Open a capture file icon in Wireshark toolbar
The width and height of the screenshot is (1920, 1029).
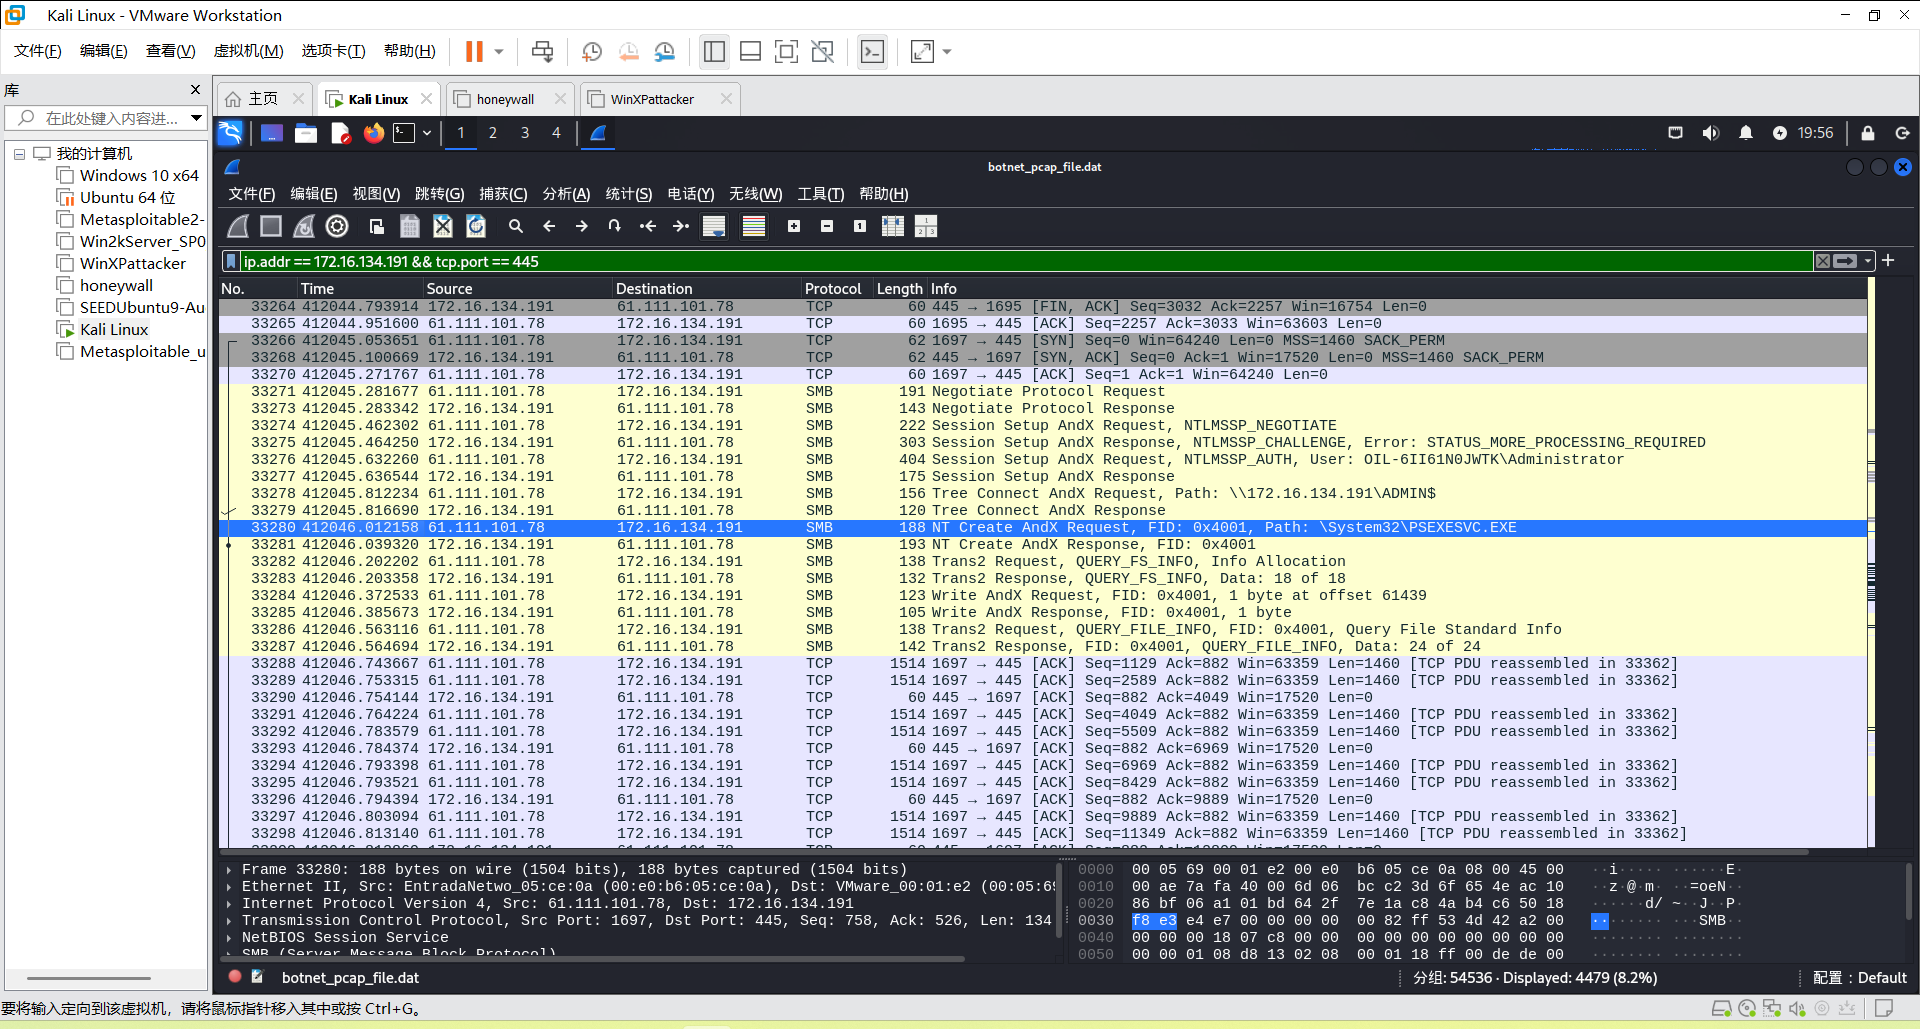tap(377, 226)
